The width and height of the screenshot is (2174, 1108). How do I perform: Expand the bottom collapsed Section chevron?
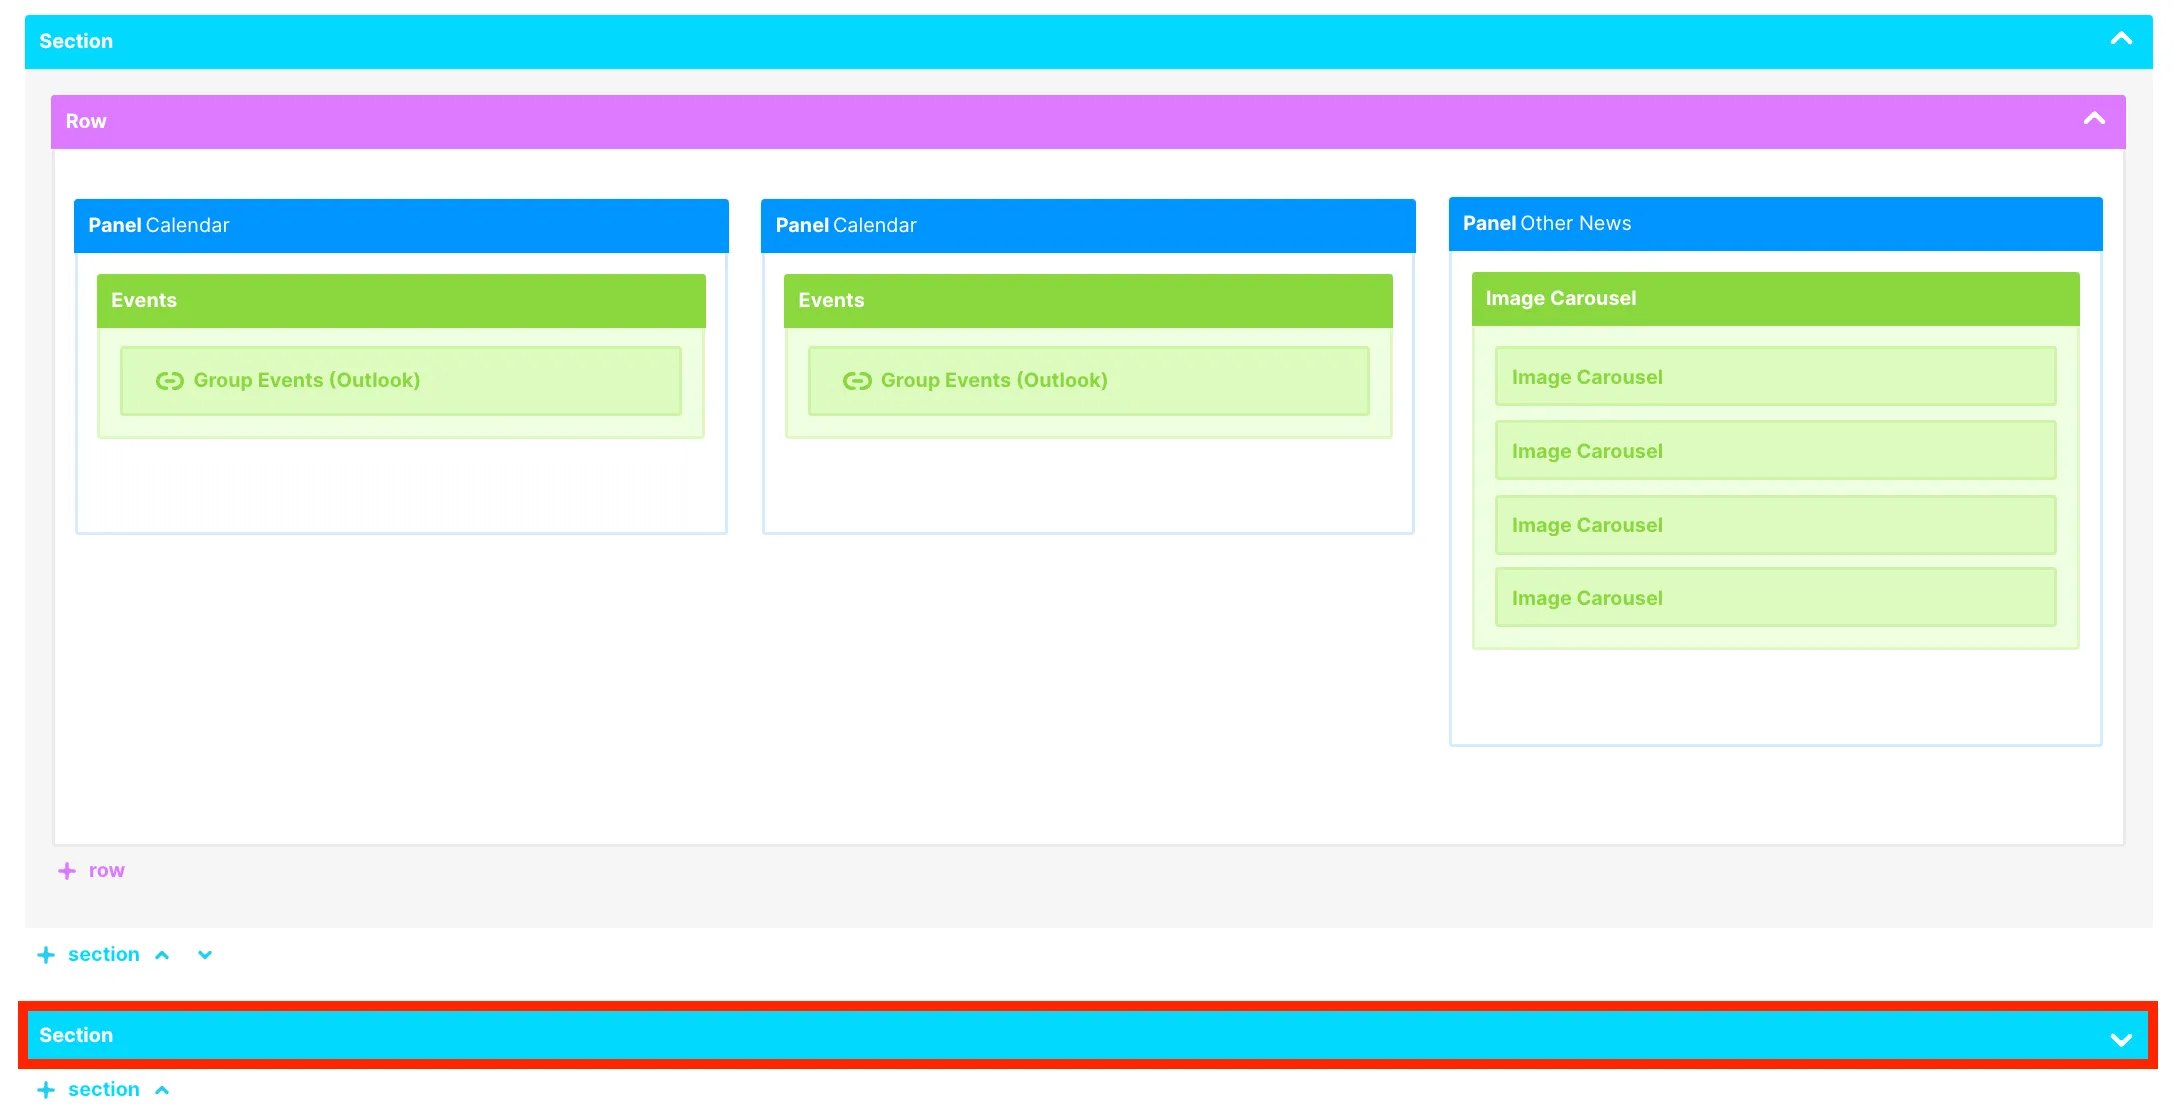[2121, 1039]
